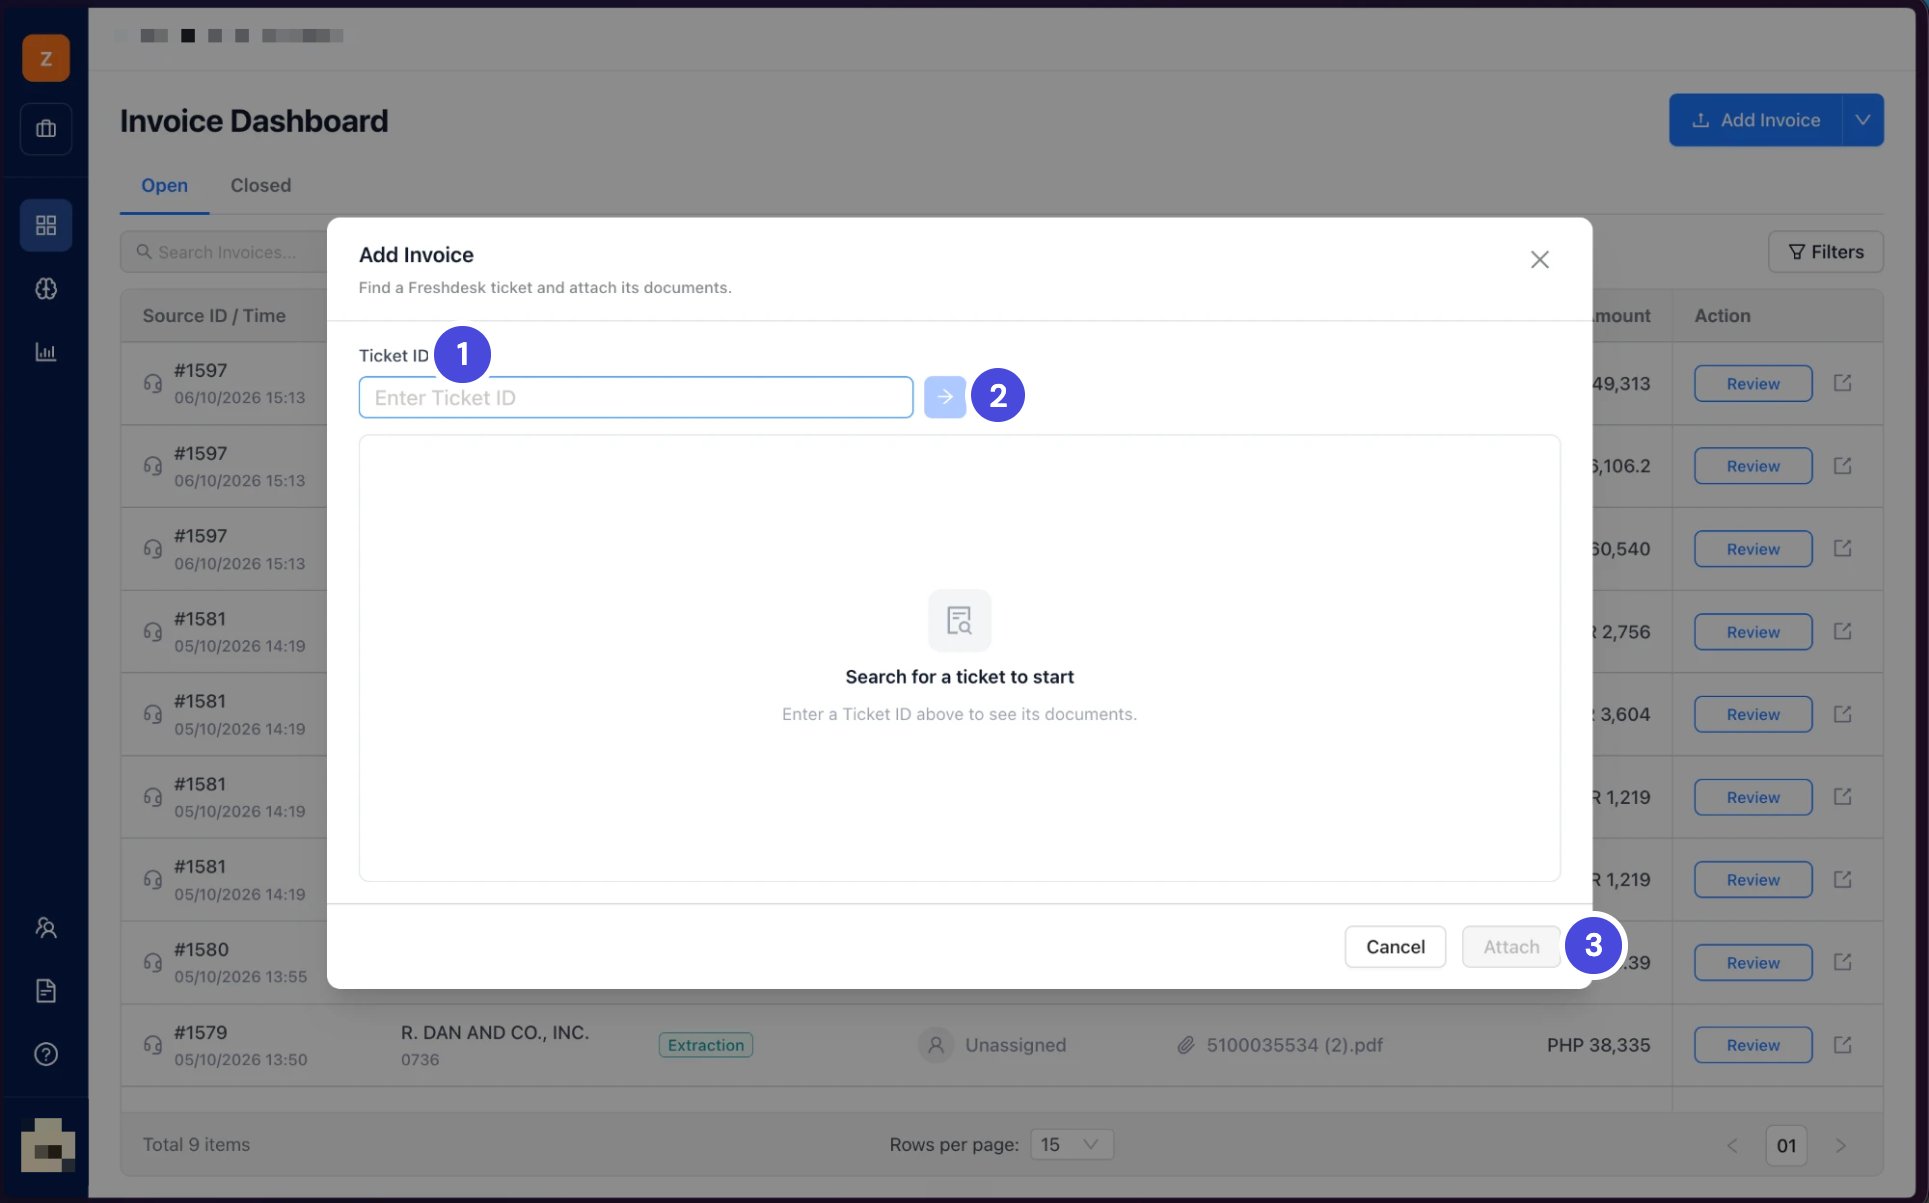Go to previous page arrow
Viewport: 1929px width, 1203px height.
[x=1732, y=1146]
